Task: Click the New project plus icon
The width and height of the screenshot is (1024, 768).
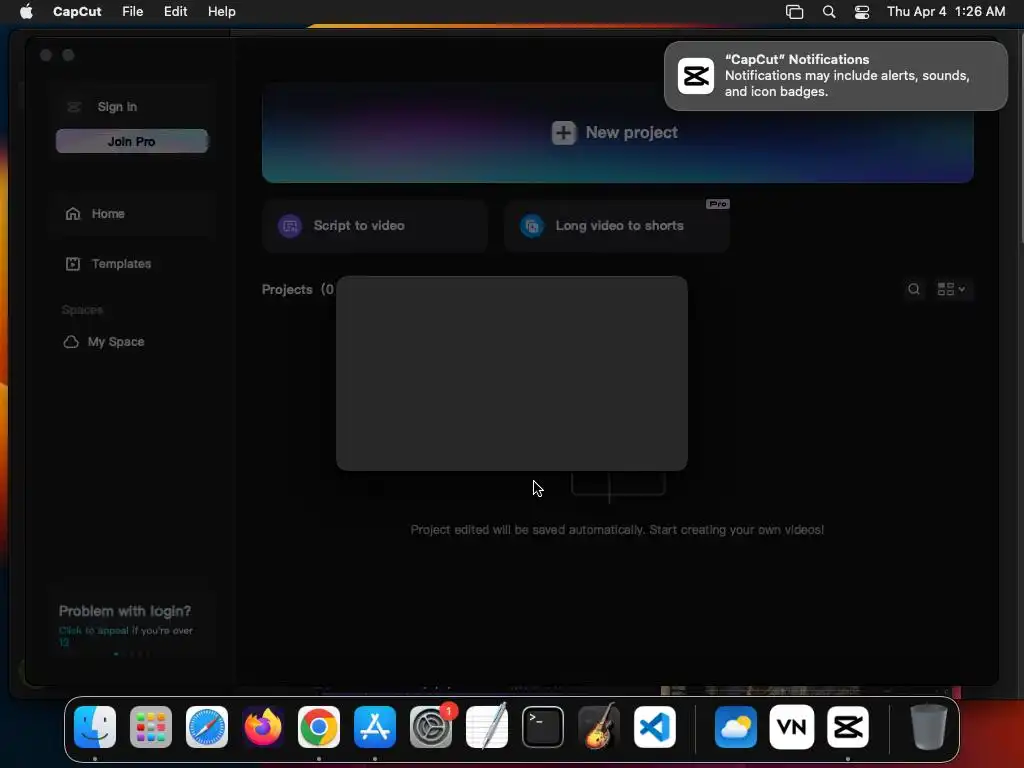Action: pyautogui.click(x=564, y=133)
